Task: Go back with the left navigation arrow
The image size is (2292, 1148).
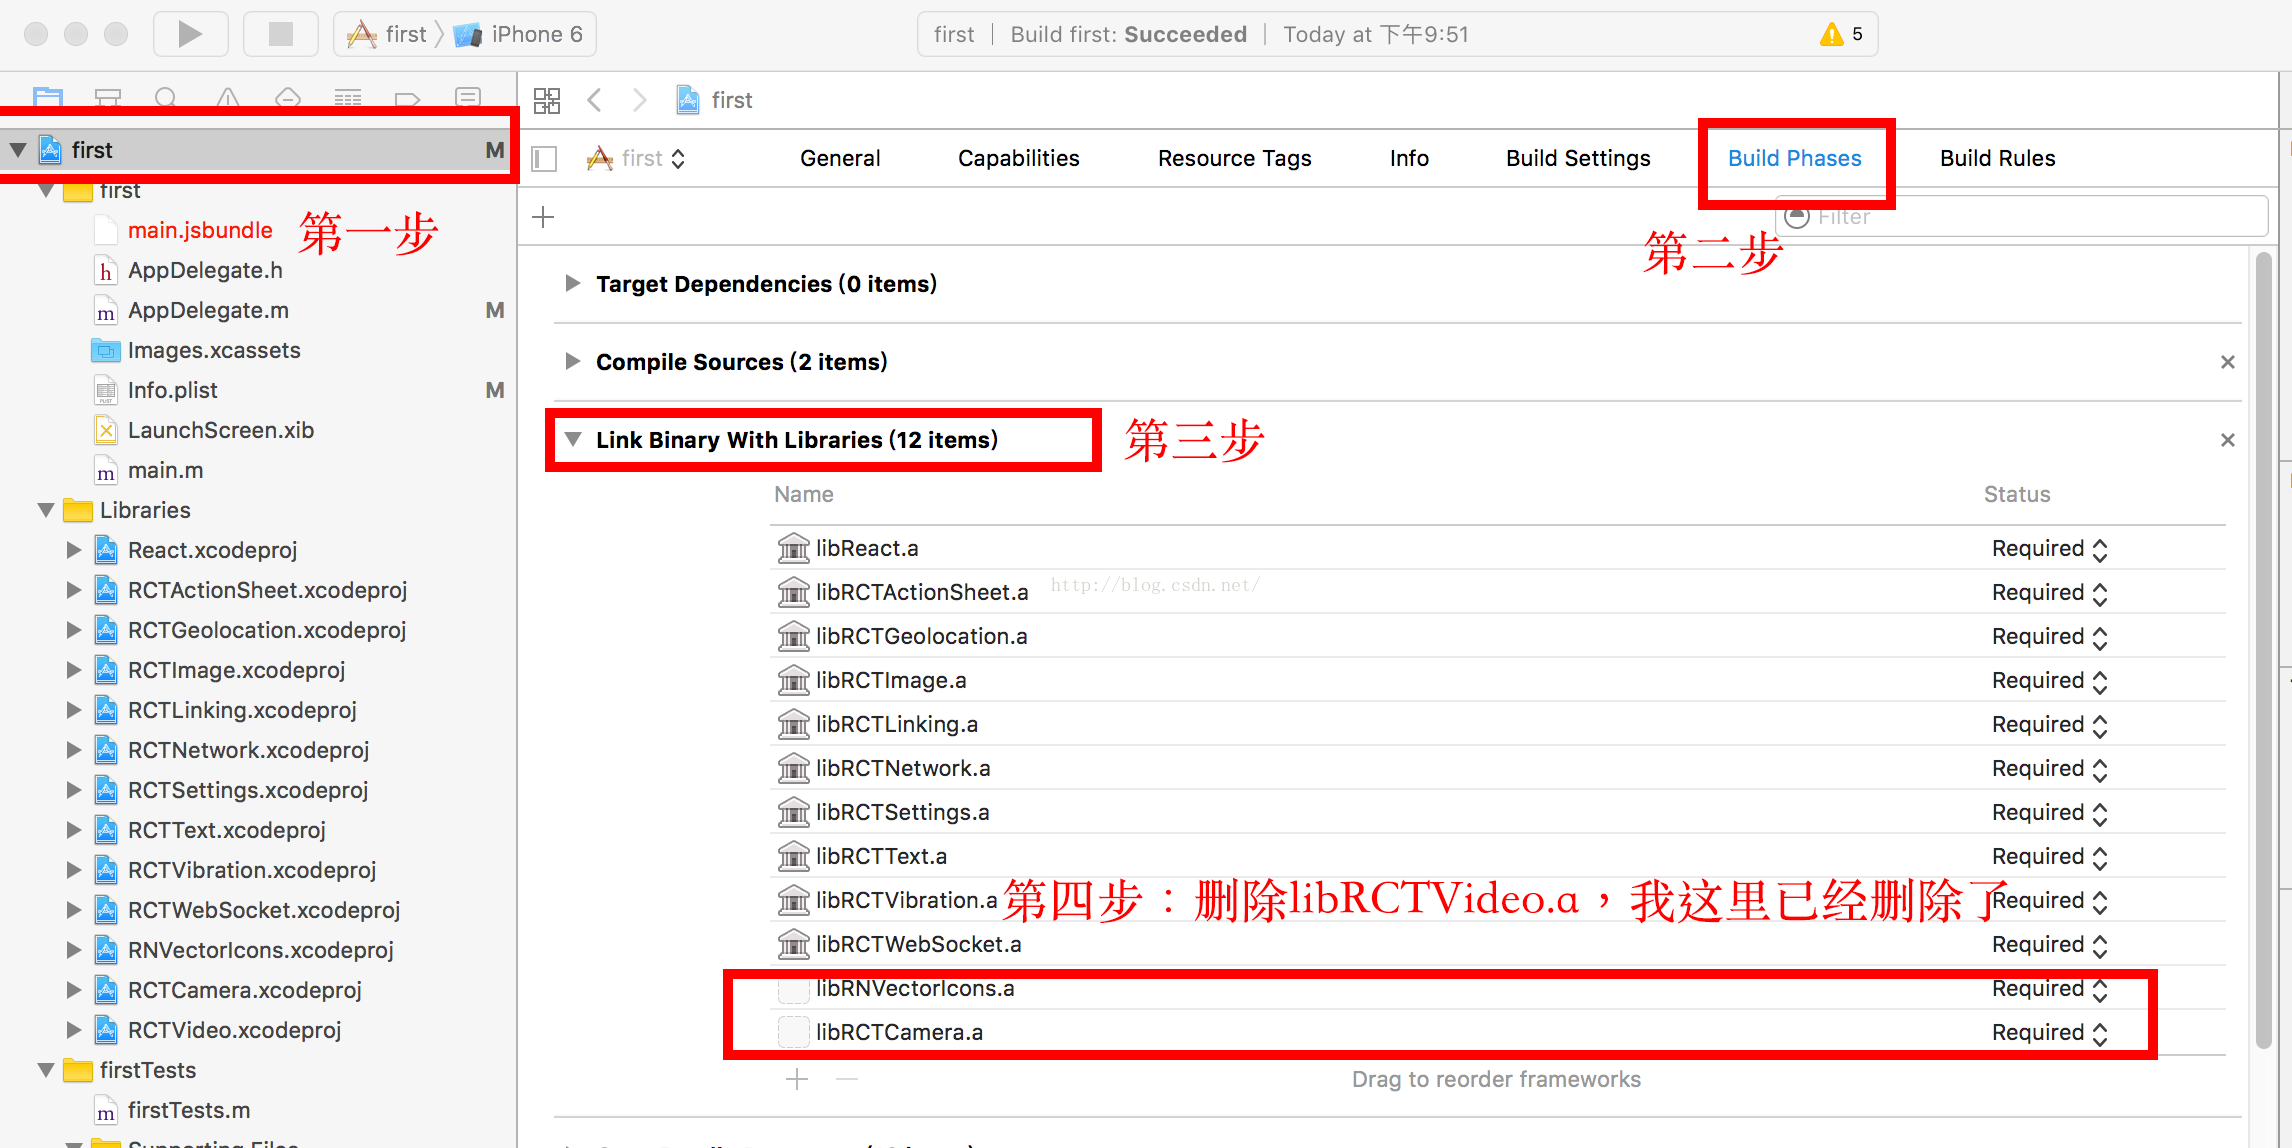Action: tap(595, 100)
